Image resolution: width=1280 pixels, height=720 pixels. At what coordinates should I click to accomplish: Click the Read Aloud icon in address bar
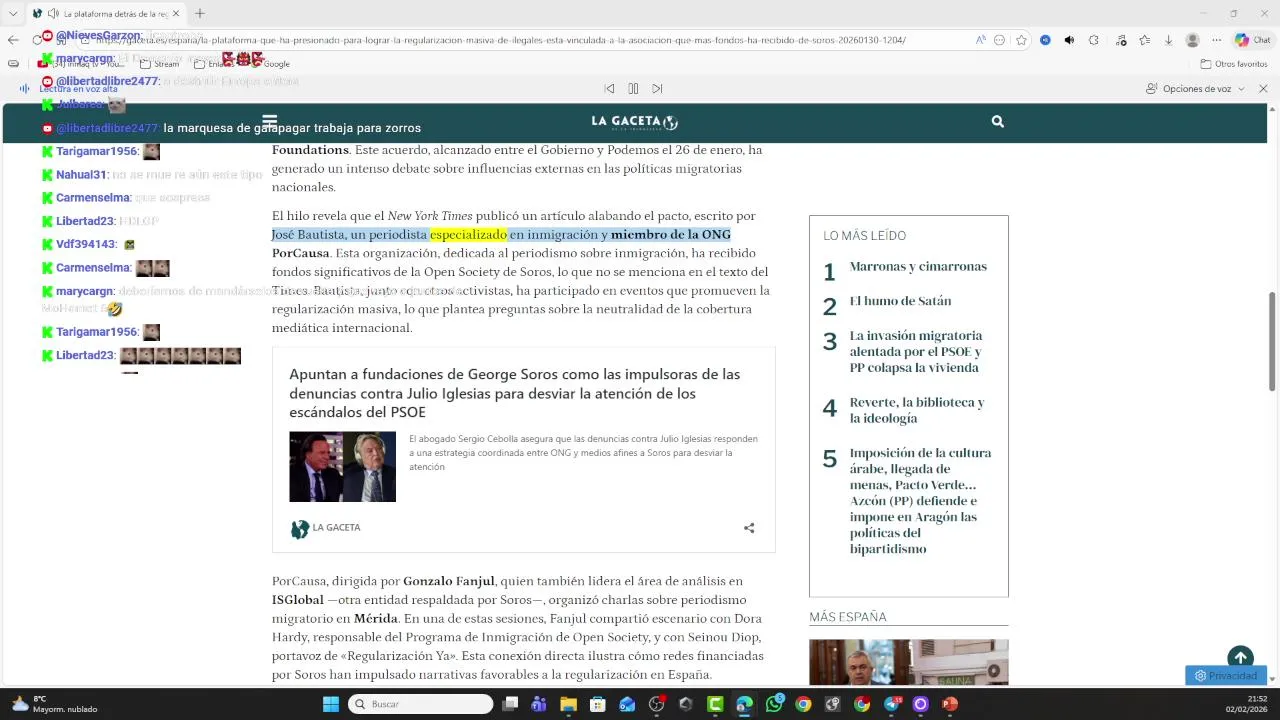tap(980, 40)
